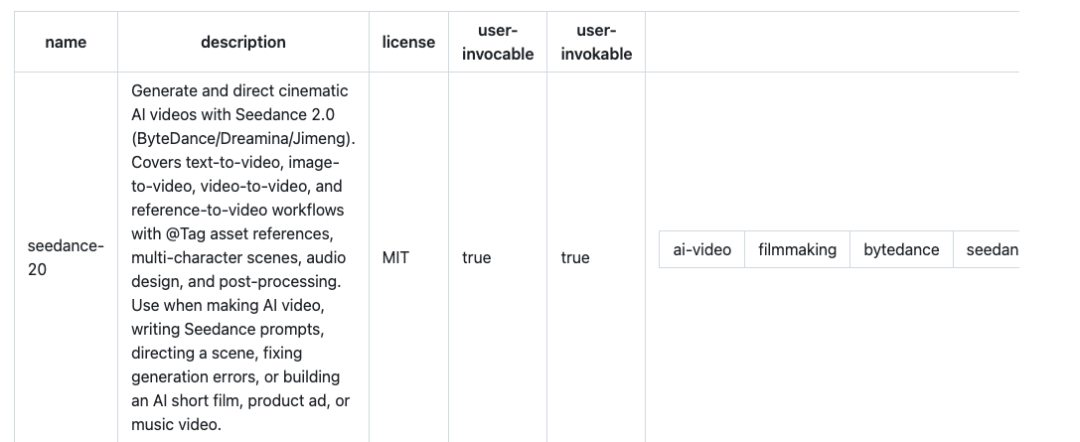Click 'true' under the user-invocable column
This screenshot has height=442, width=1080.
(476, 257)
